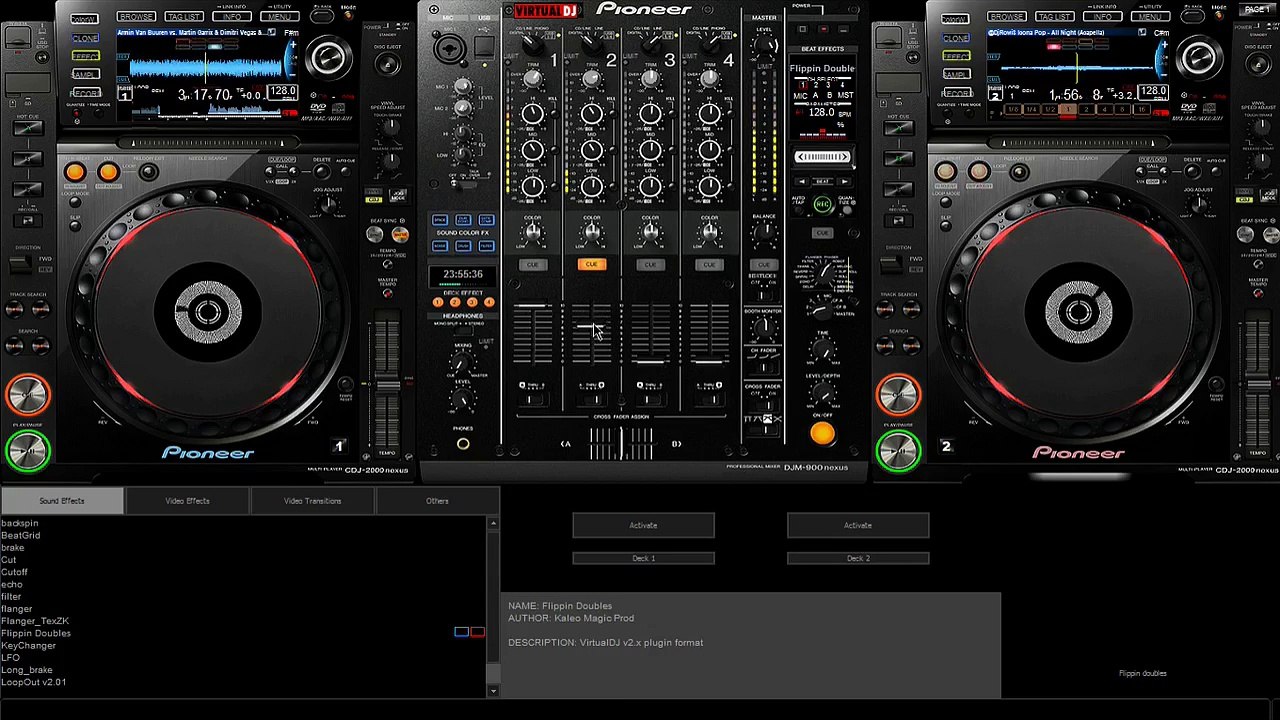1280x720 pixels.
Task: Click the channel 2 HI EQ knob
Action: tap(591, 115)
